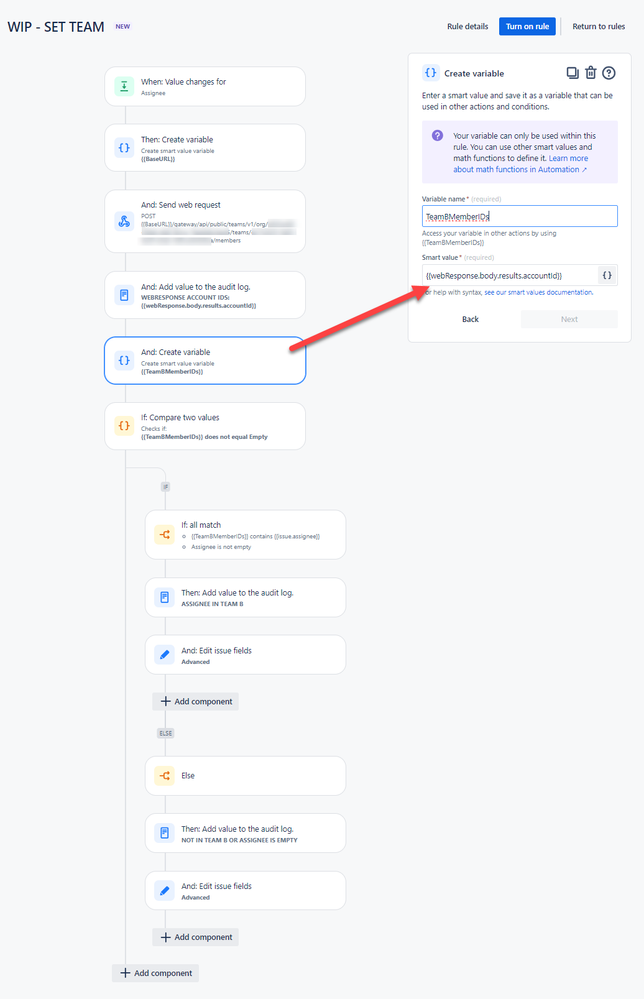Click the audit log icon on the audit action

click(124, 294)
